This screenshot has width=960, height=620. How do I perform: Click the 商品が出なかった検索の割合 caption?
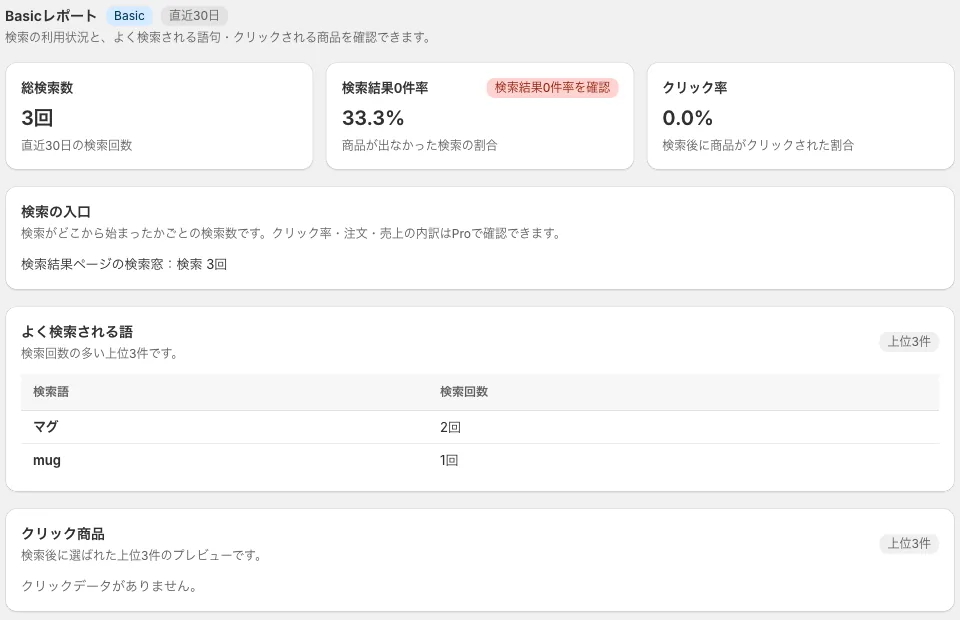click(x=419, y=145)
